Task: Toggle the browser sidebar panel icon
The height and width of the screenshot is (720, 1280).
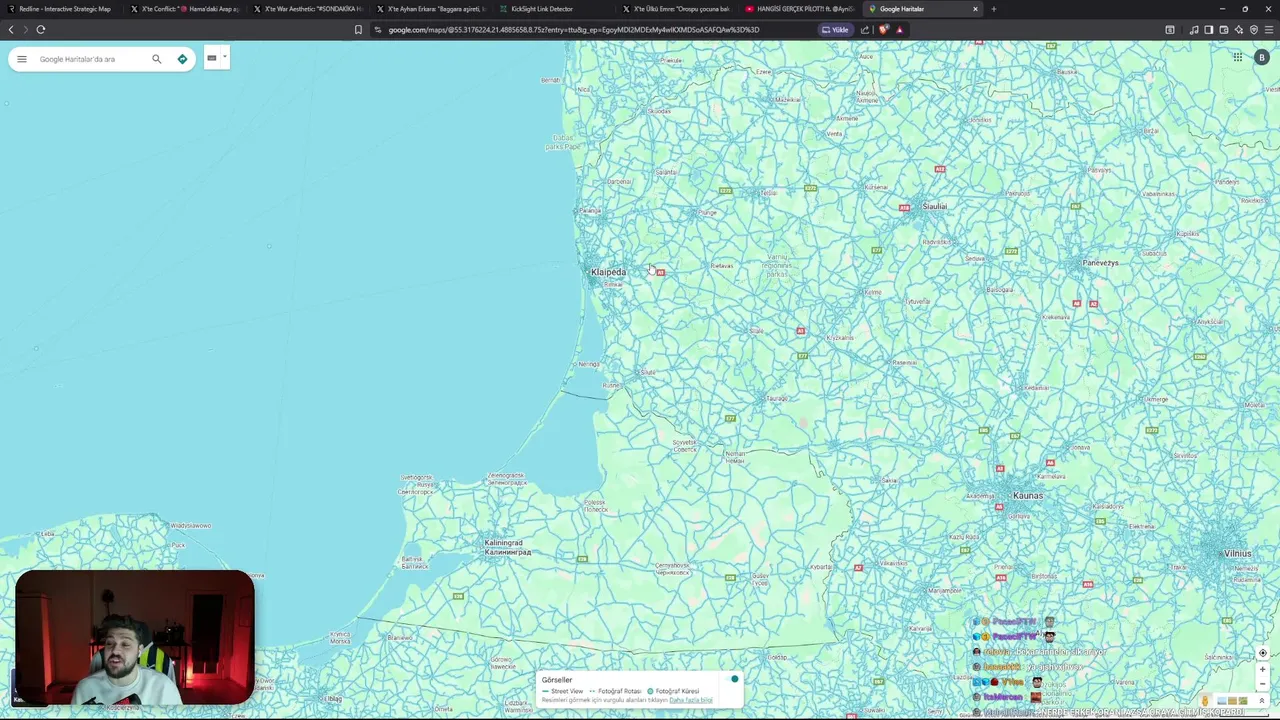Action: click(1208, 29)
